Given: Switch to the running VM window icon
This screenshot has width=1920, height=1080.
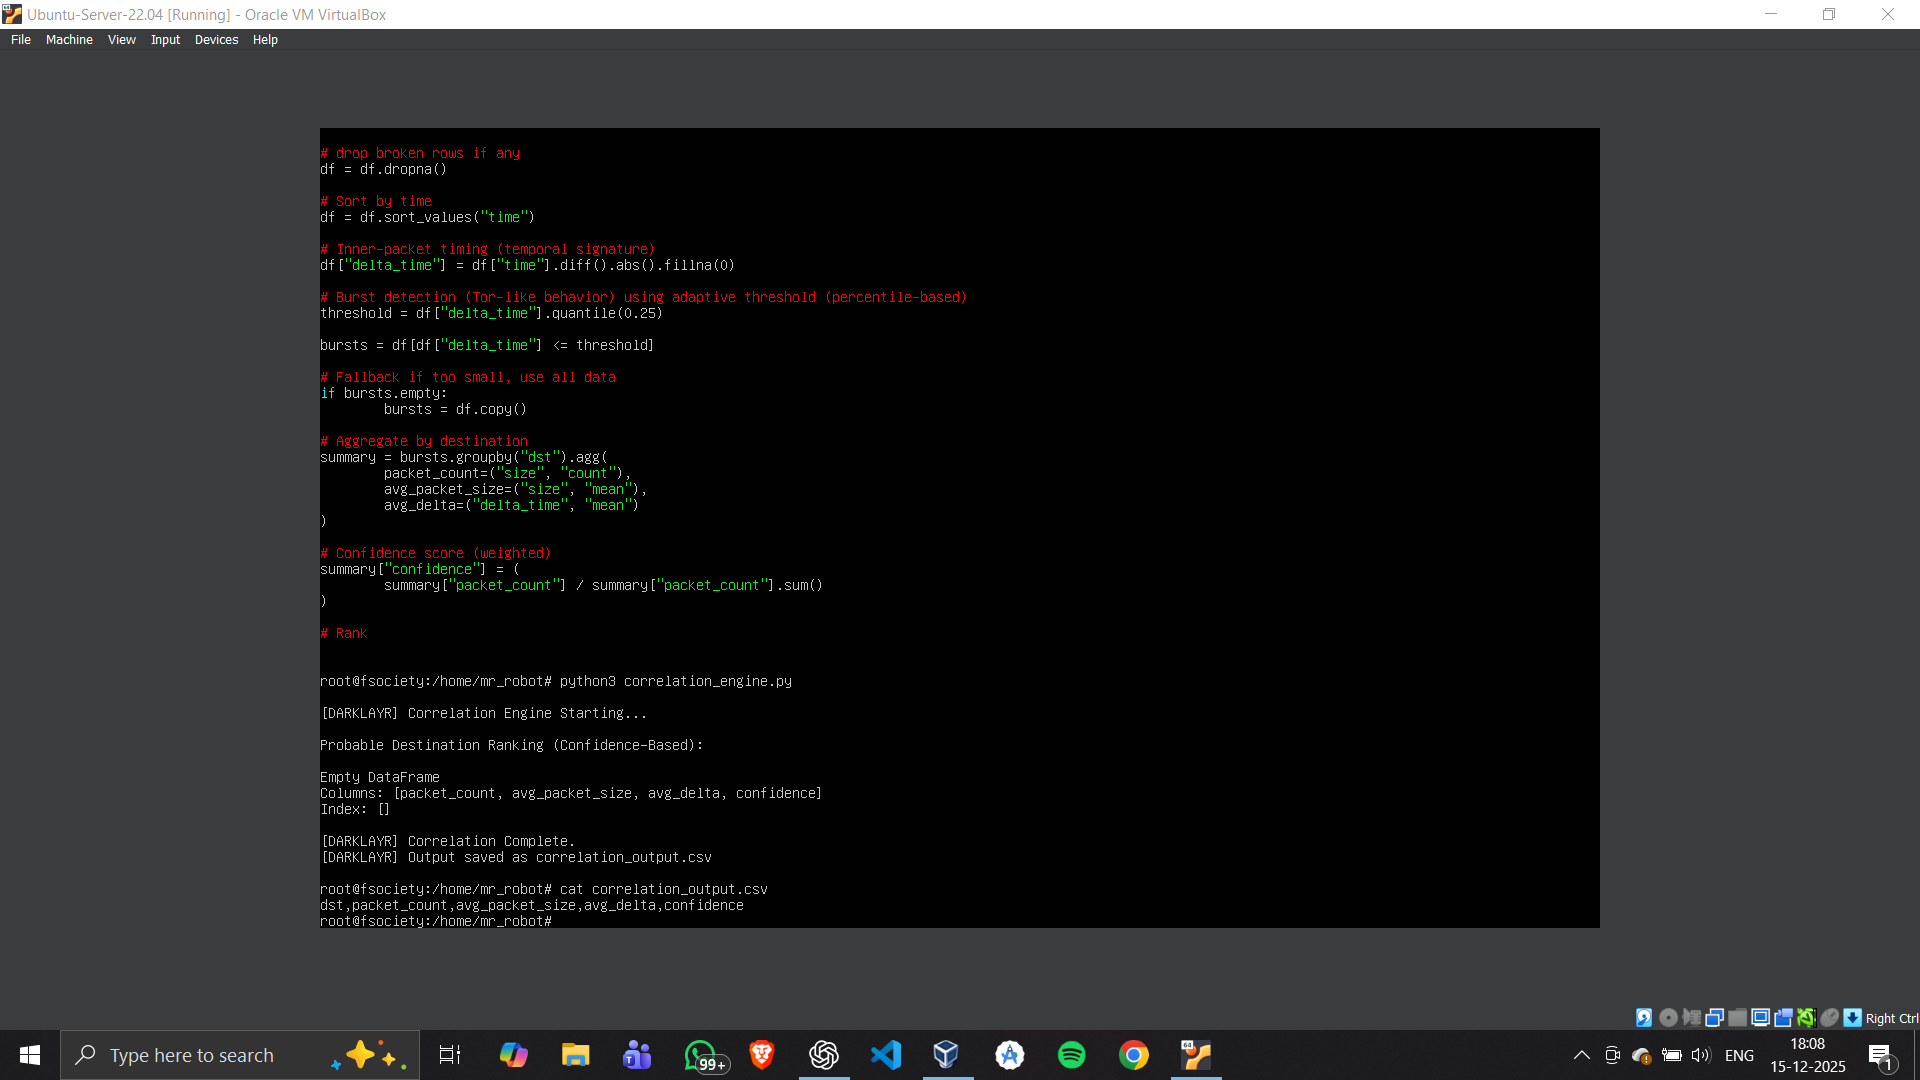Looking at the screenshot, I should coord(1196,1055).
